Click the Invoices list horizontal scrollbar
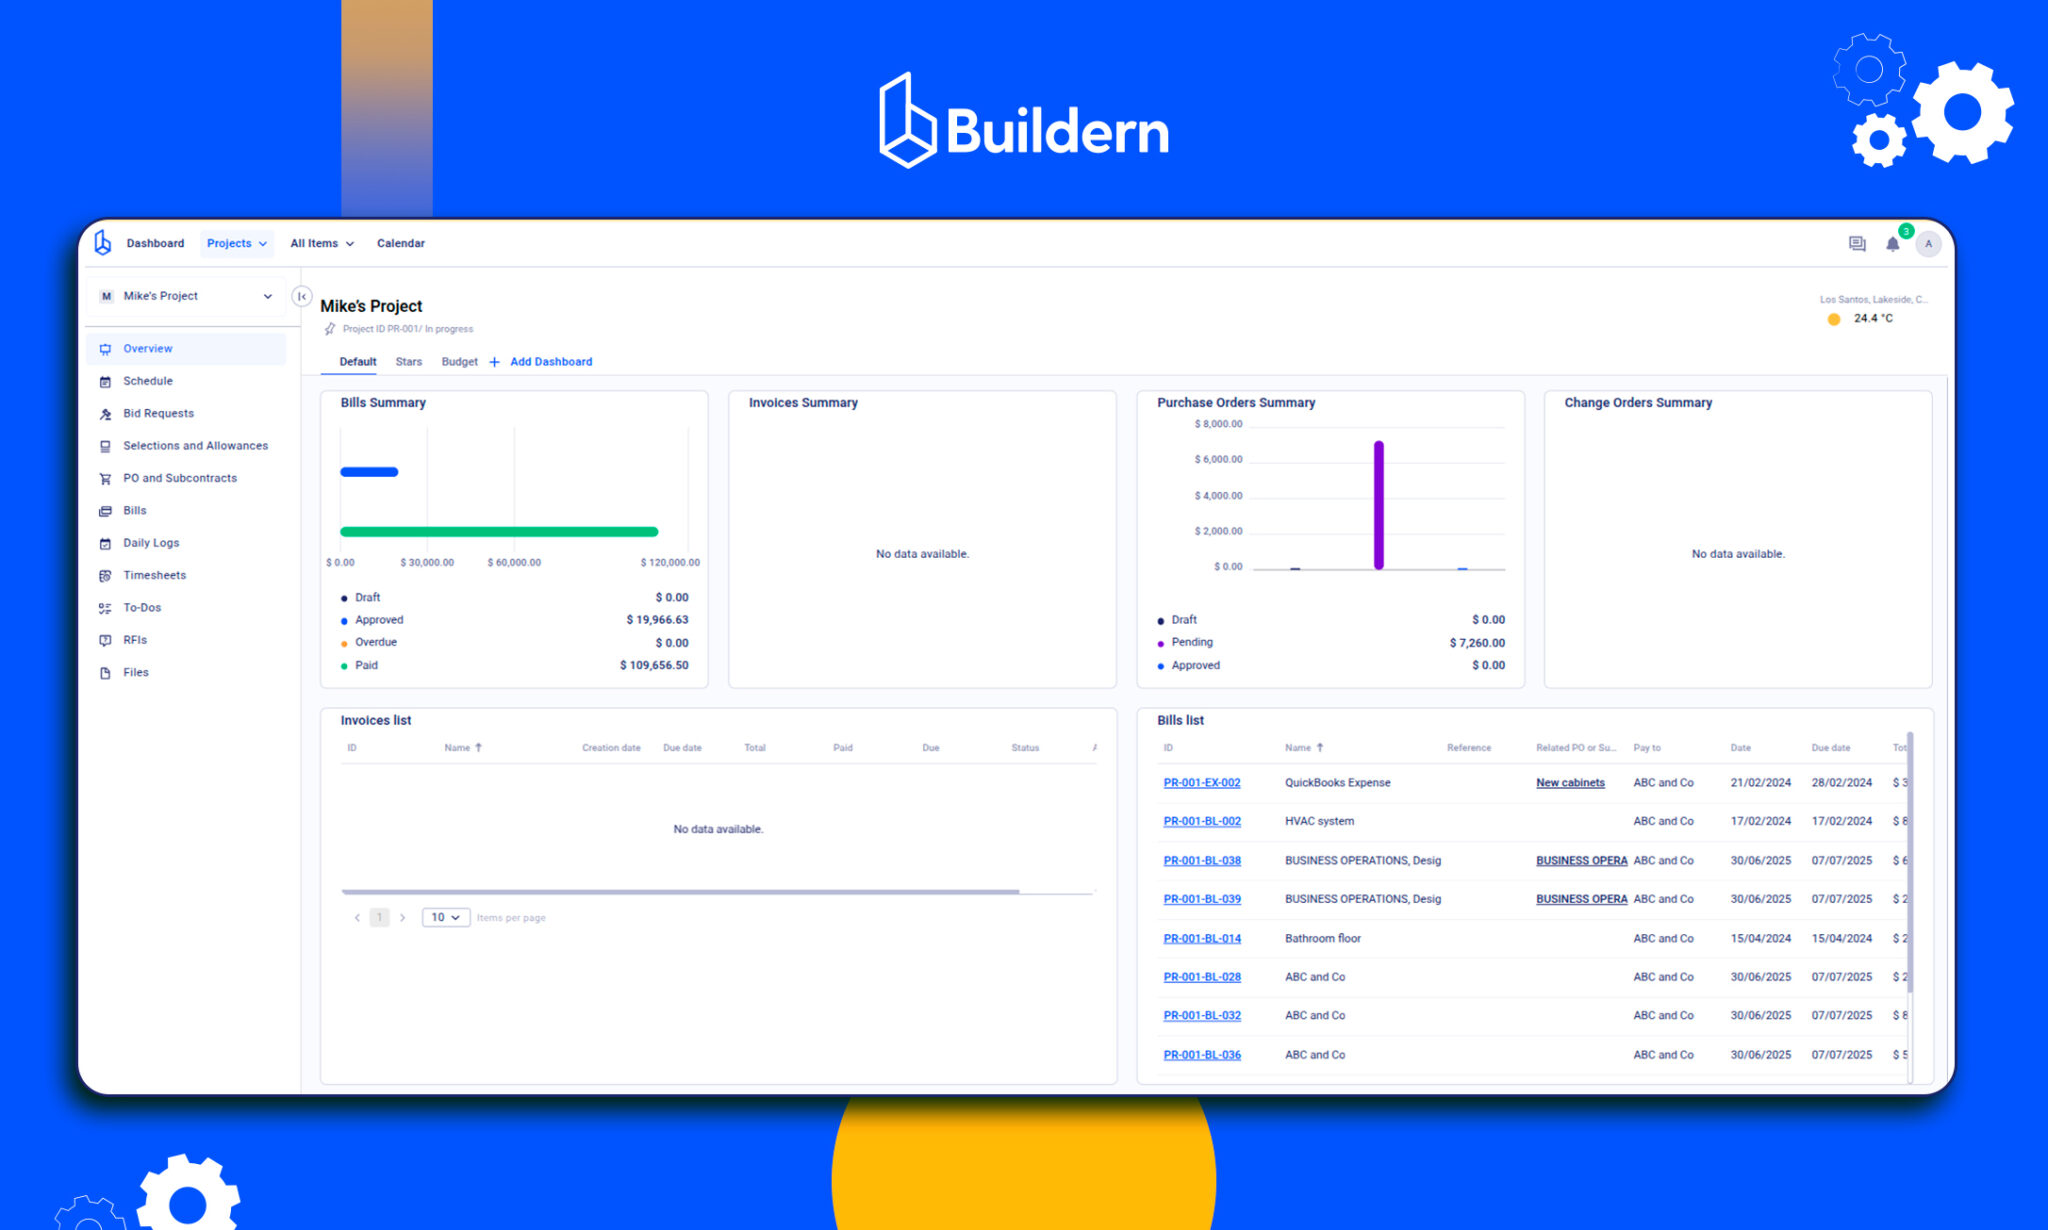2048x1230 pixels. click(x=680, y=891)
